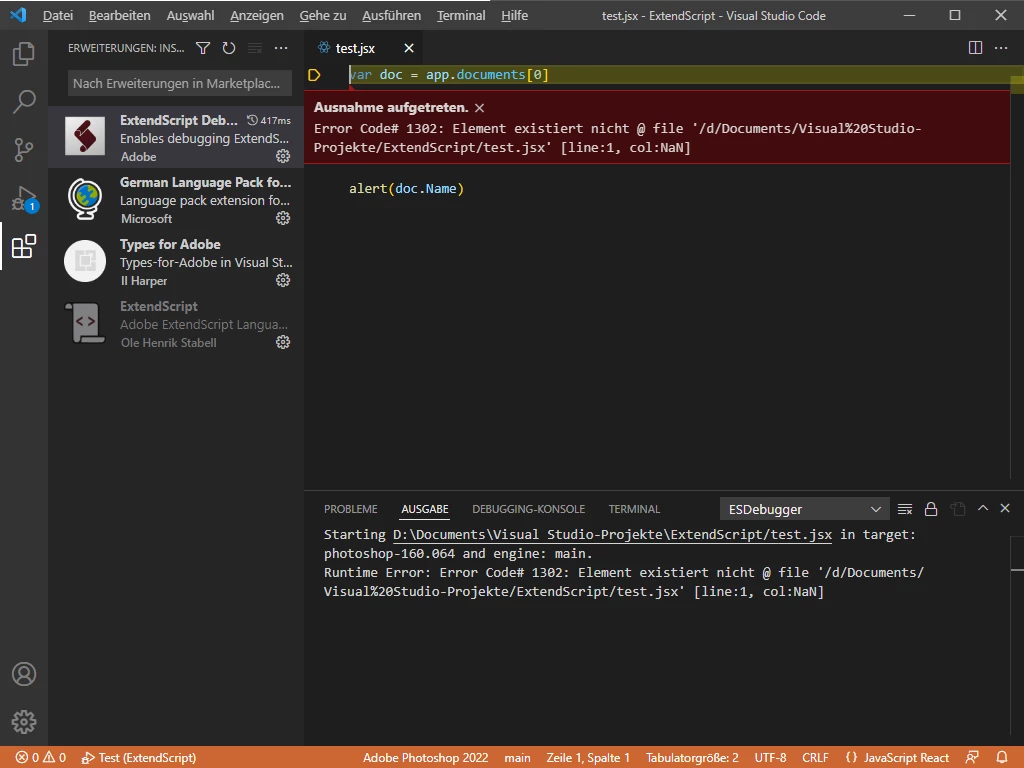Viewport: 1024px width, 768px height.
Task: Change Adobe Photoshop 2022 target application
Action: [x=426, y=758]
